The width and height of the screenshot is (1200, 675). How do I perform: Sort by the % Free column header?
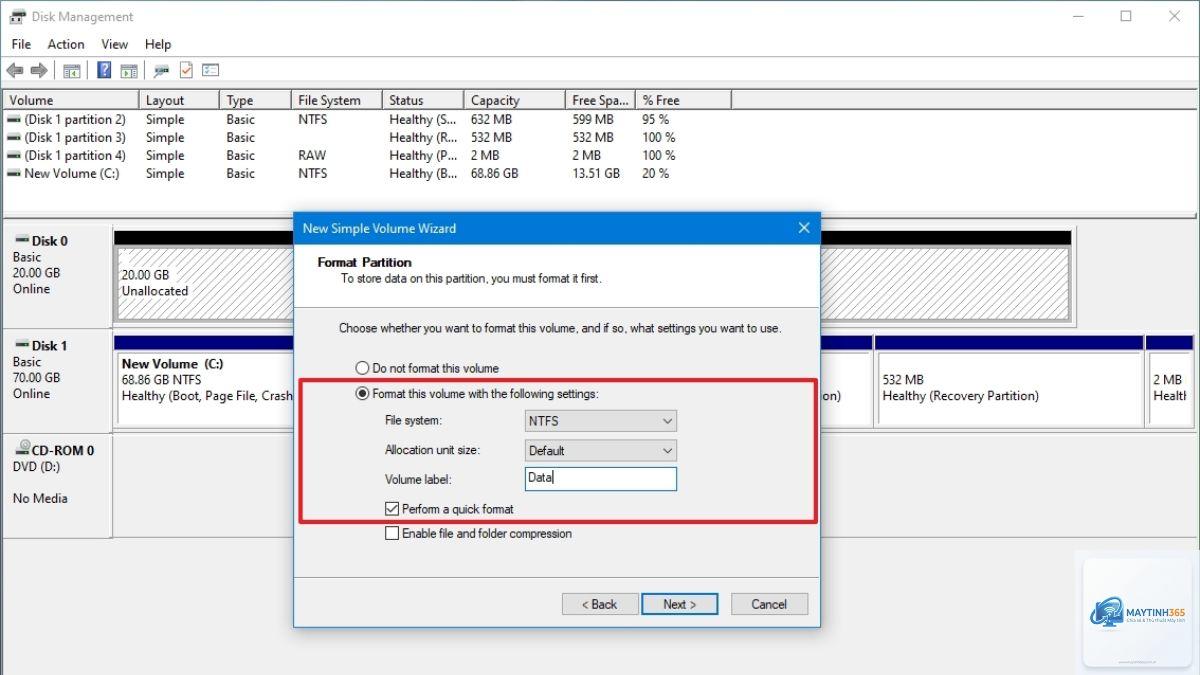click(x=684, y=100)
